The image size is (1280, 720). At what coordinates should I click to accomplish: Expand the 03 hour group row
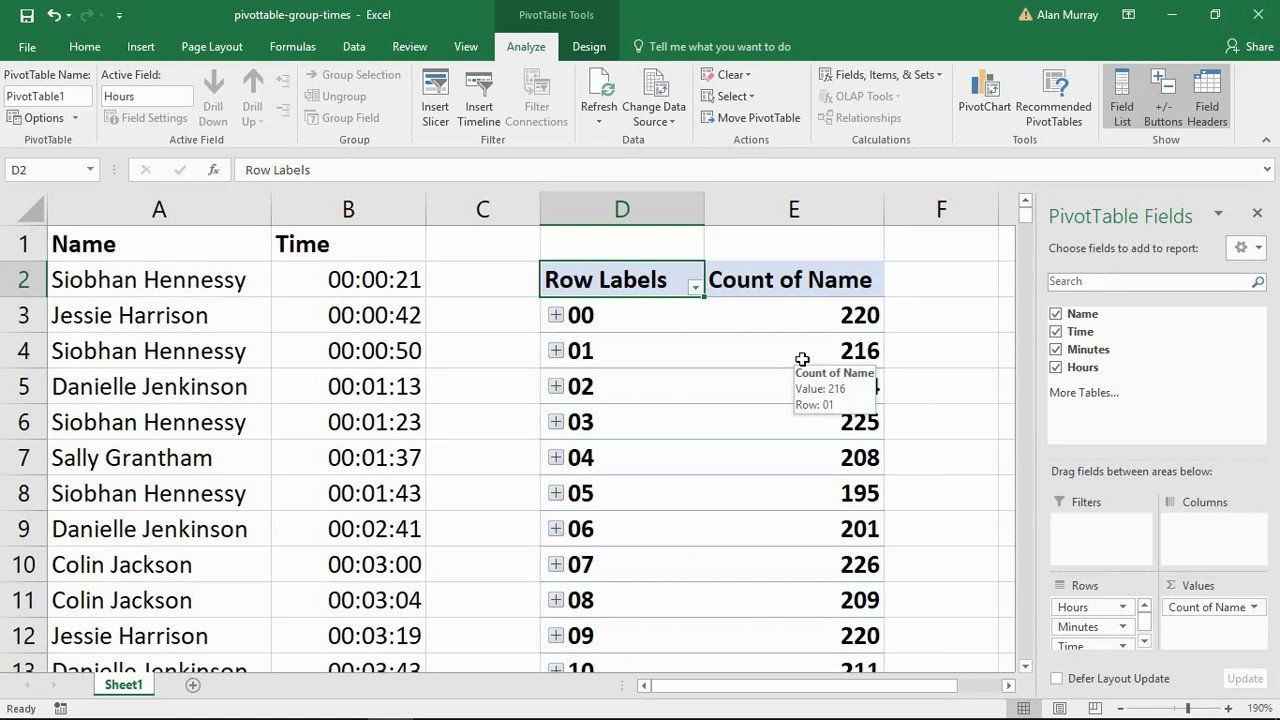[x=556, y=422]
